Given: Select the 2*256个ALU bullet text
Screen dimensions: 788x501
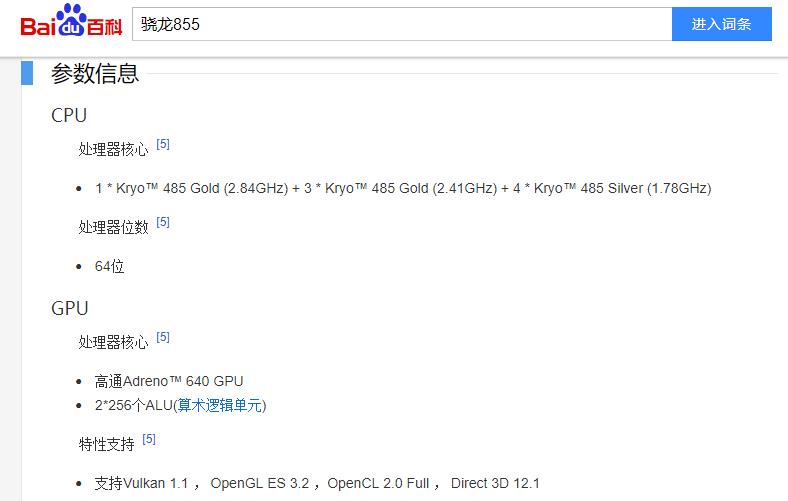Looking at the screenshot, I should pyautogui.click(x=180, y=406).
